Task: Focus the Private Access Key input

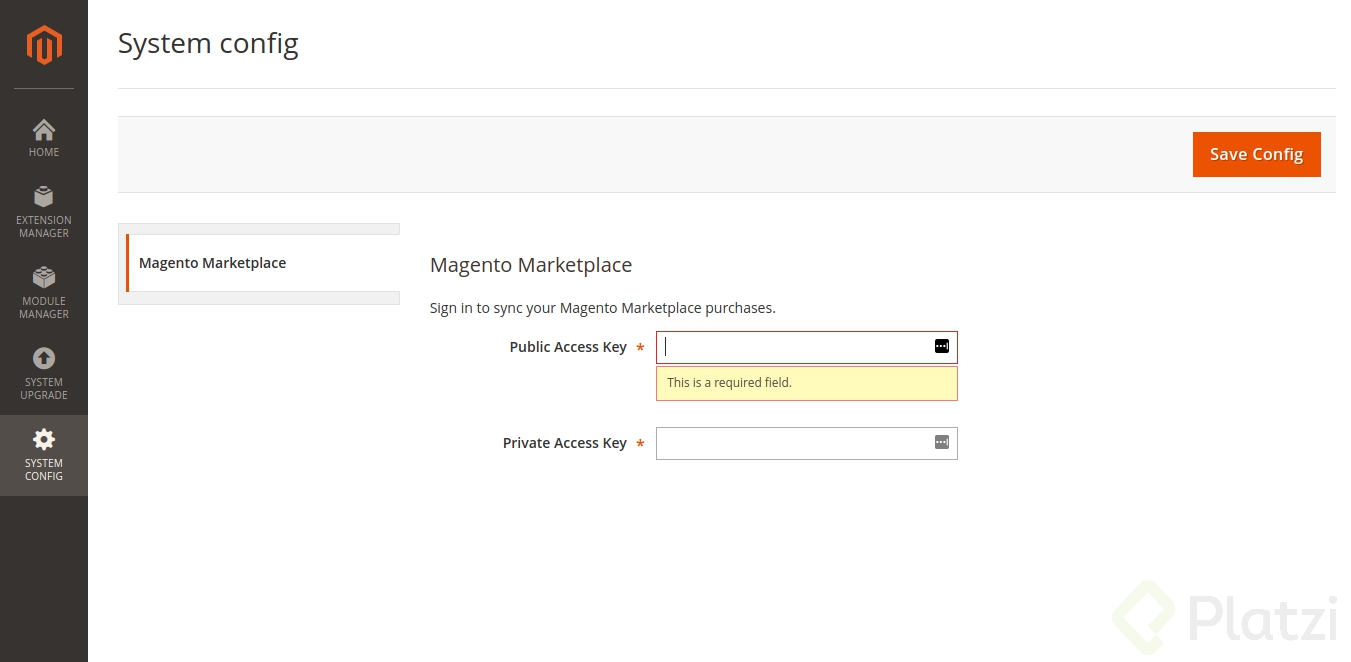Action: point(806,443)
